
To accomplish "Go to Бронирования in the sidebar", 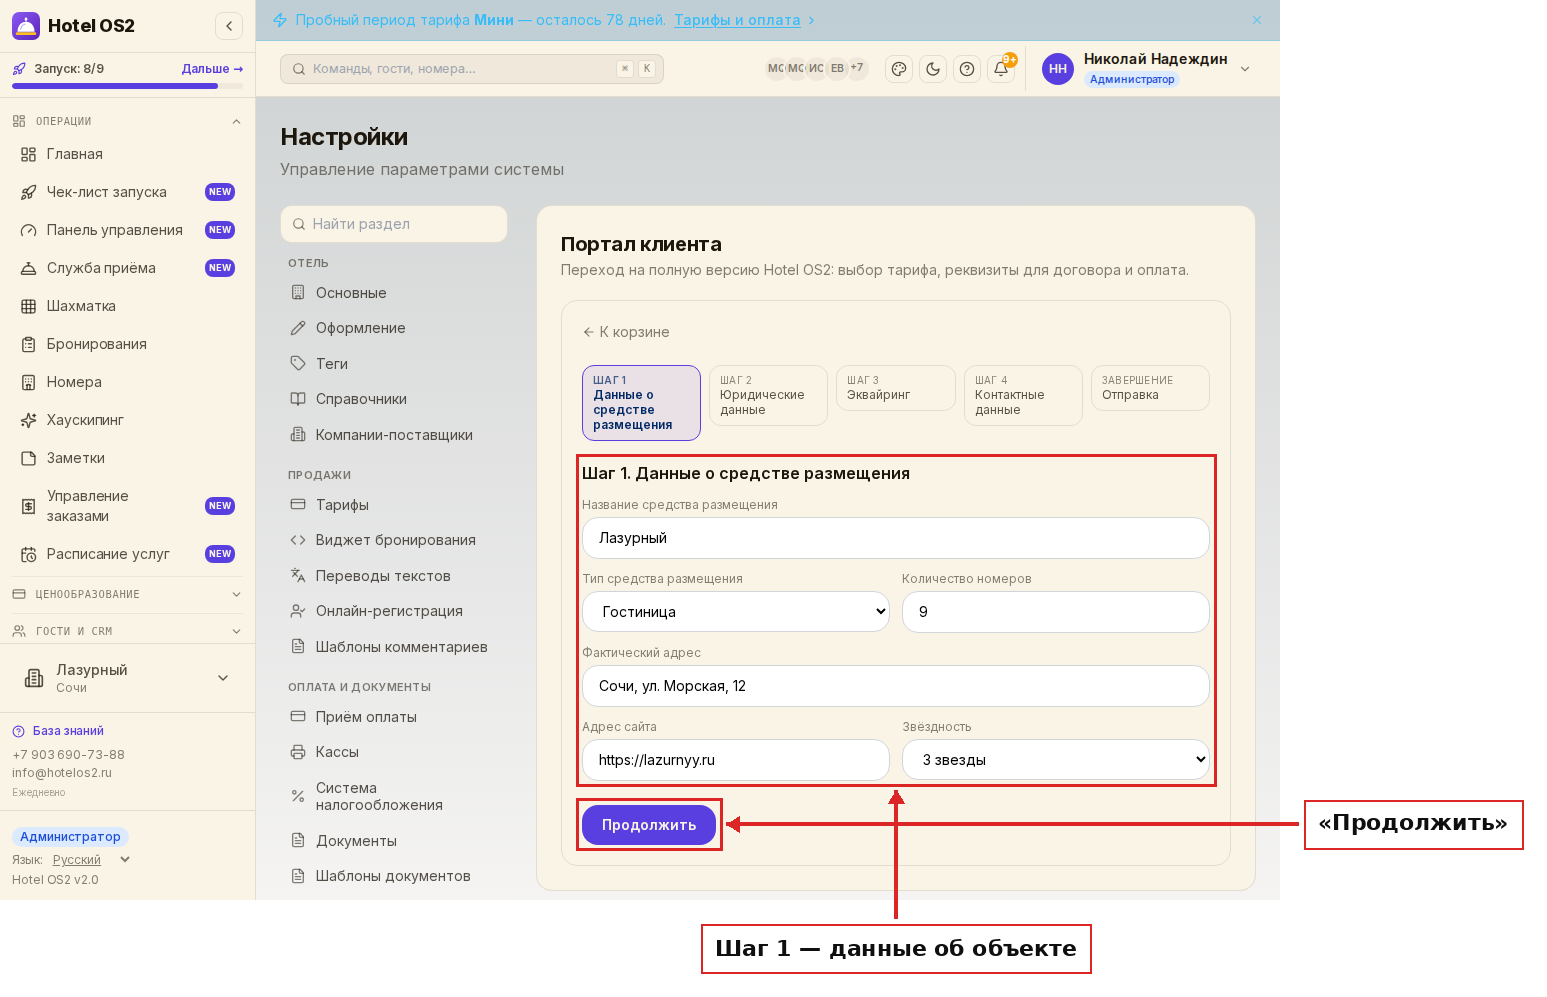I will click(128, 344).
